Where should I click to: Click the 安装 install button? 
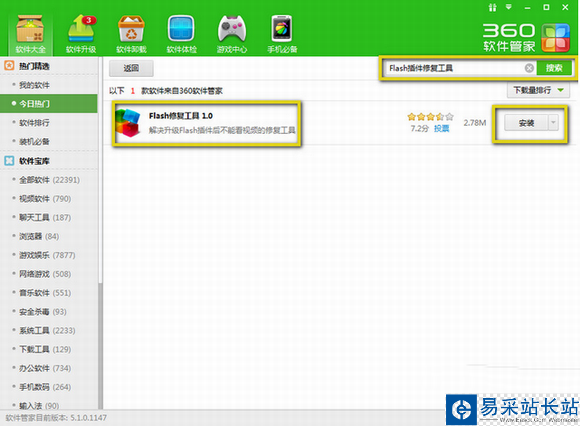[x=526, y=123]
